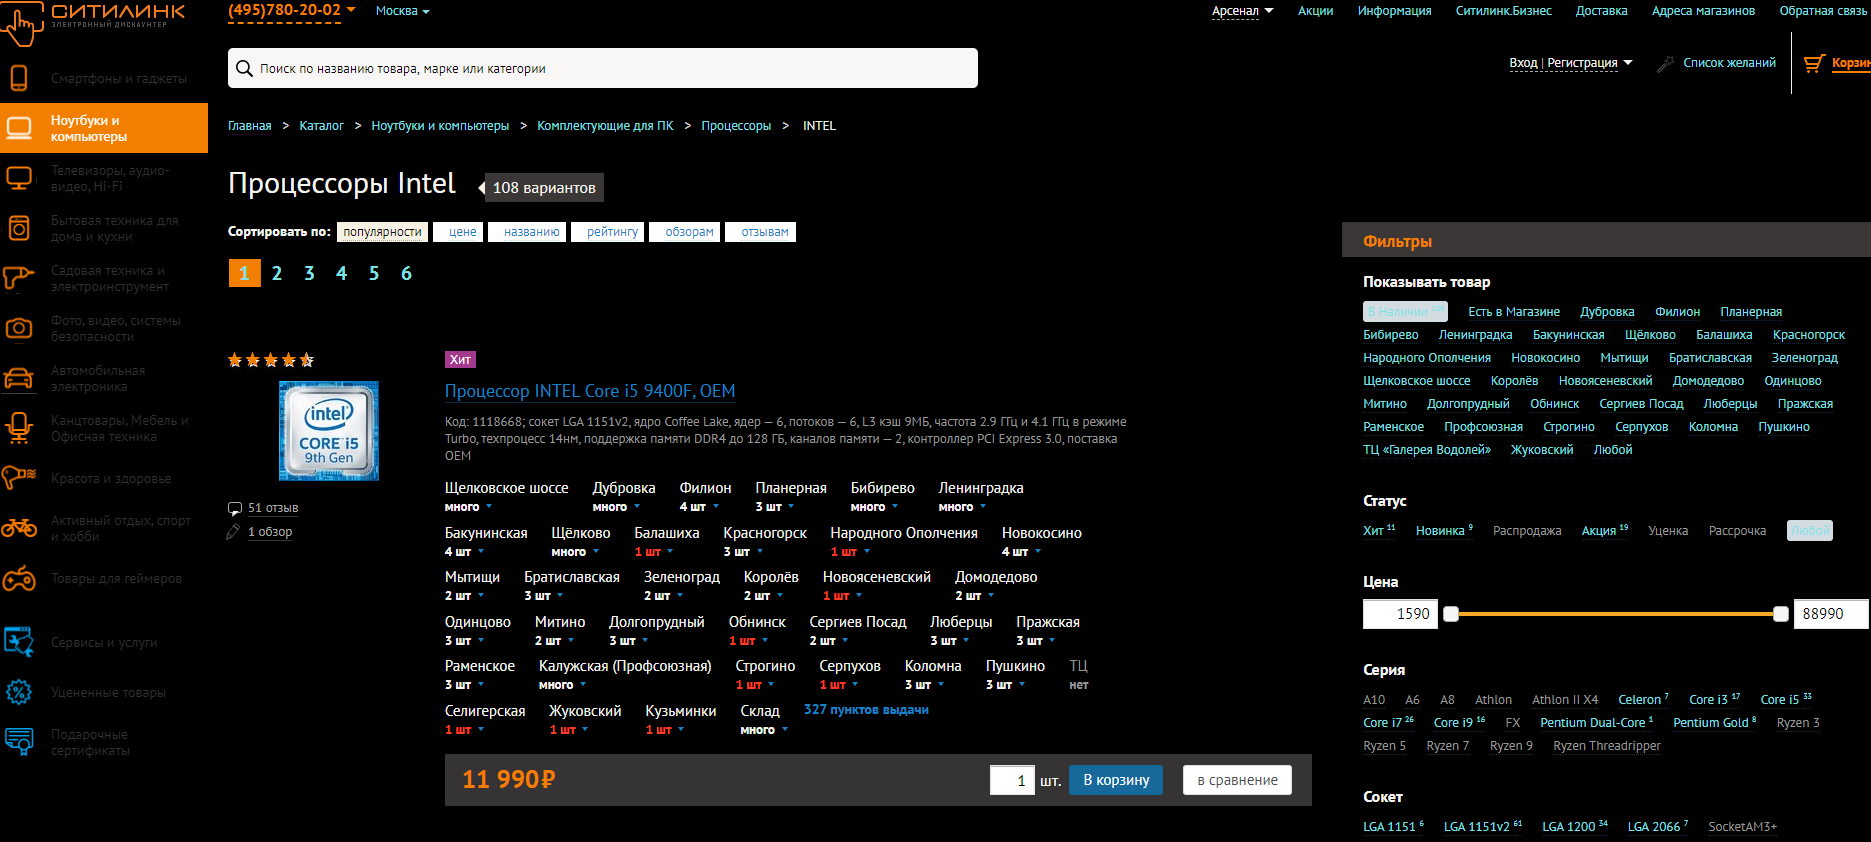Go to Комплектующие для ПК breadcrumb
The width and height of the screenshot is (1871, 842).
[x=605, y=126]
